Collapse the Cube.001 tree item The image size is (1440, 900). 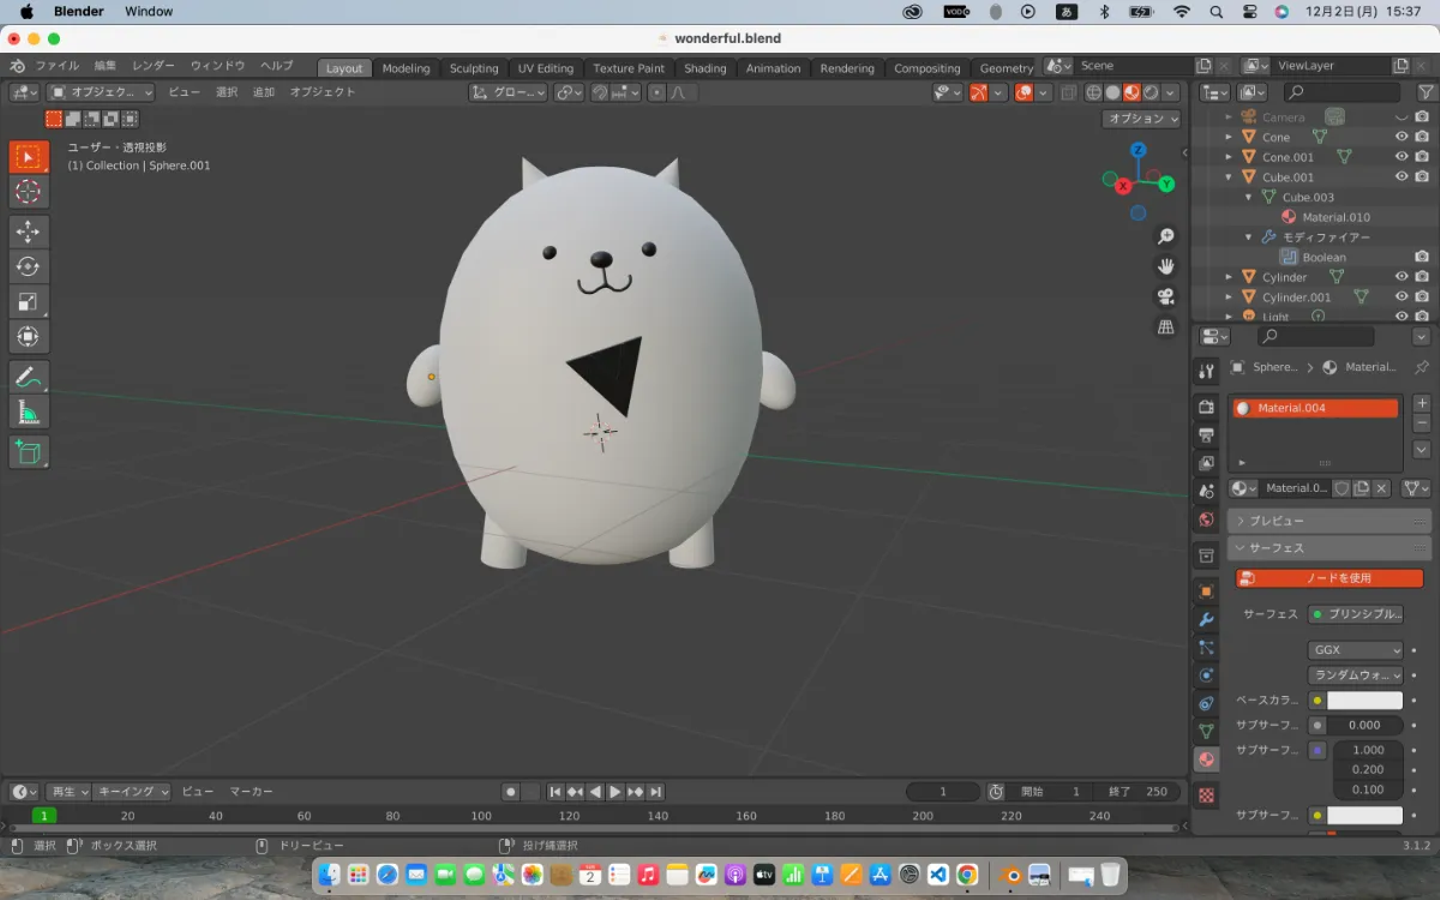[1229, 177]
